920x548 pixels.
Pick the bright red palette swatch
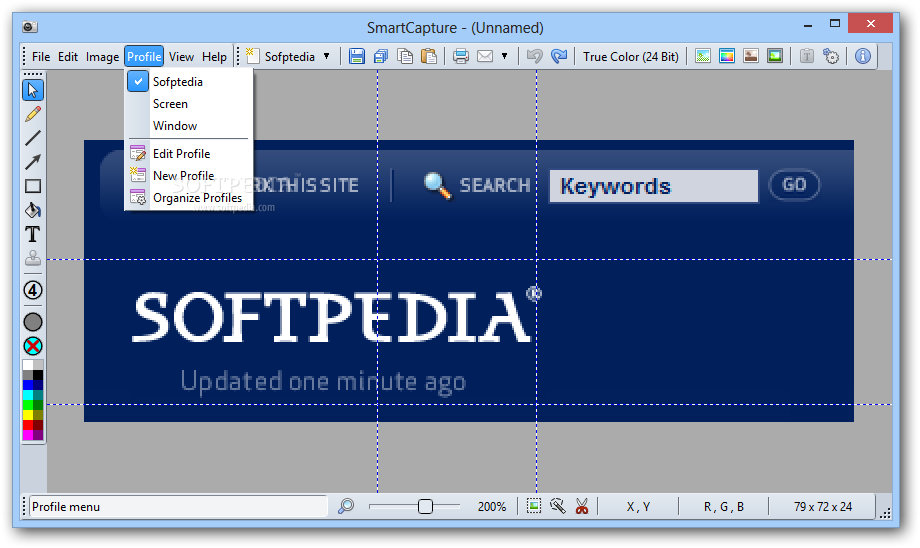click(28, 425)
